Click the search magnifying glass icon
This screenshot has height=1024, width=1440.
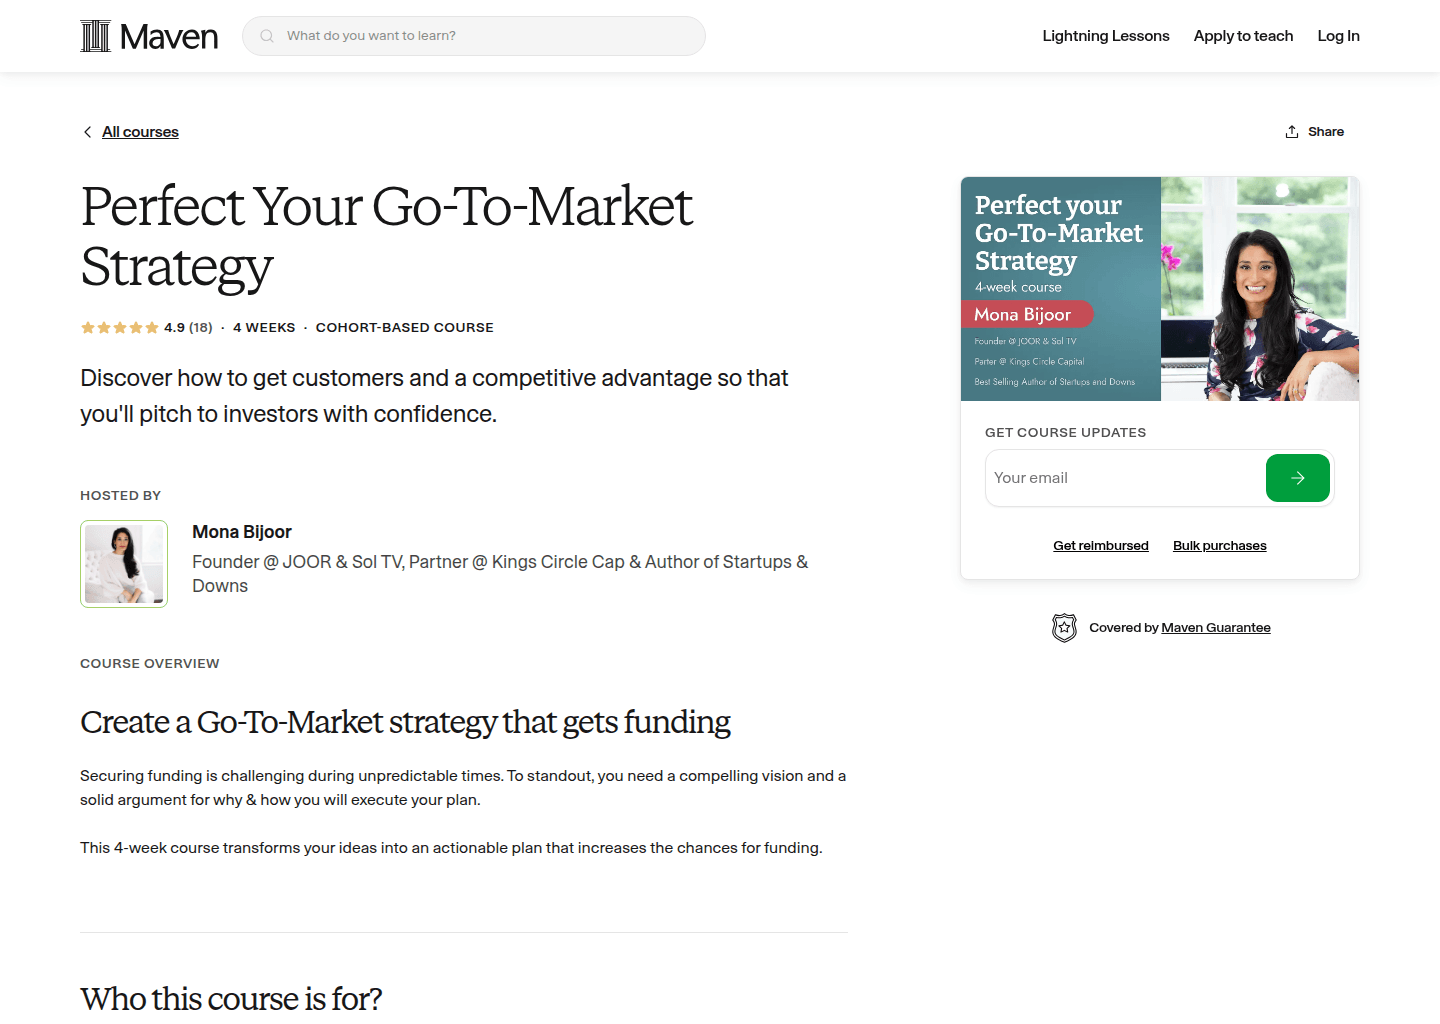click(266, 35)
